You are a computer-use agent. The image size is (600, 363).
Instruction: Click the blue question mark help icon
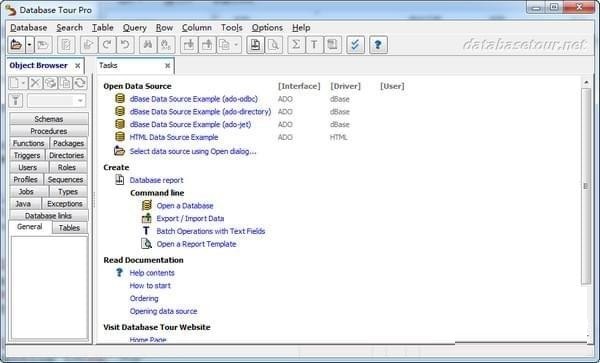378,45
